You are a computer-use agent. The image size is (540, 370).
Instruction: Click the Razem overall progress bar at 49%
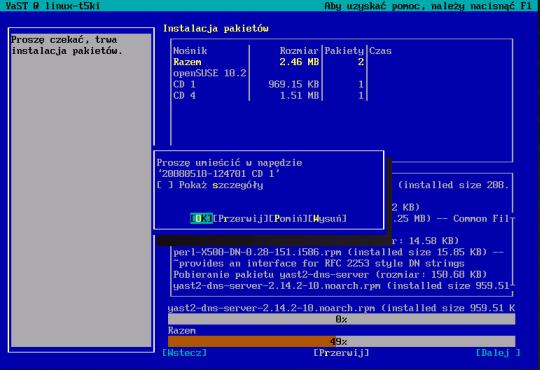pos(342,341)
